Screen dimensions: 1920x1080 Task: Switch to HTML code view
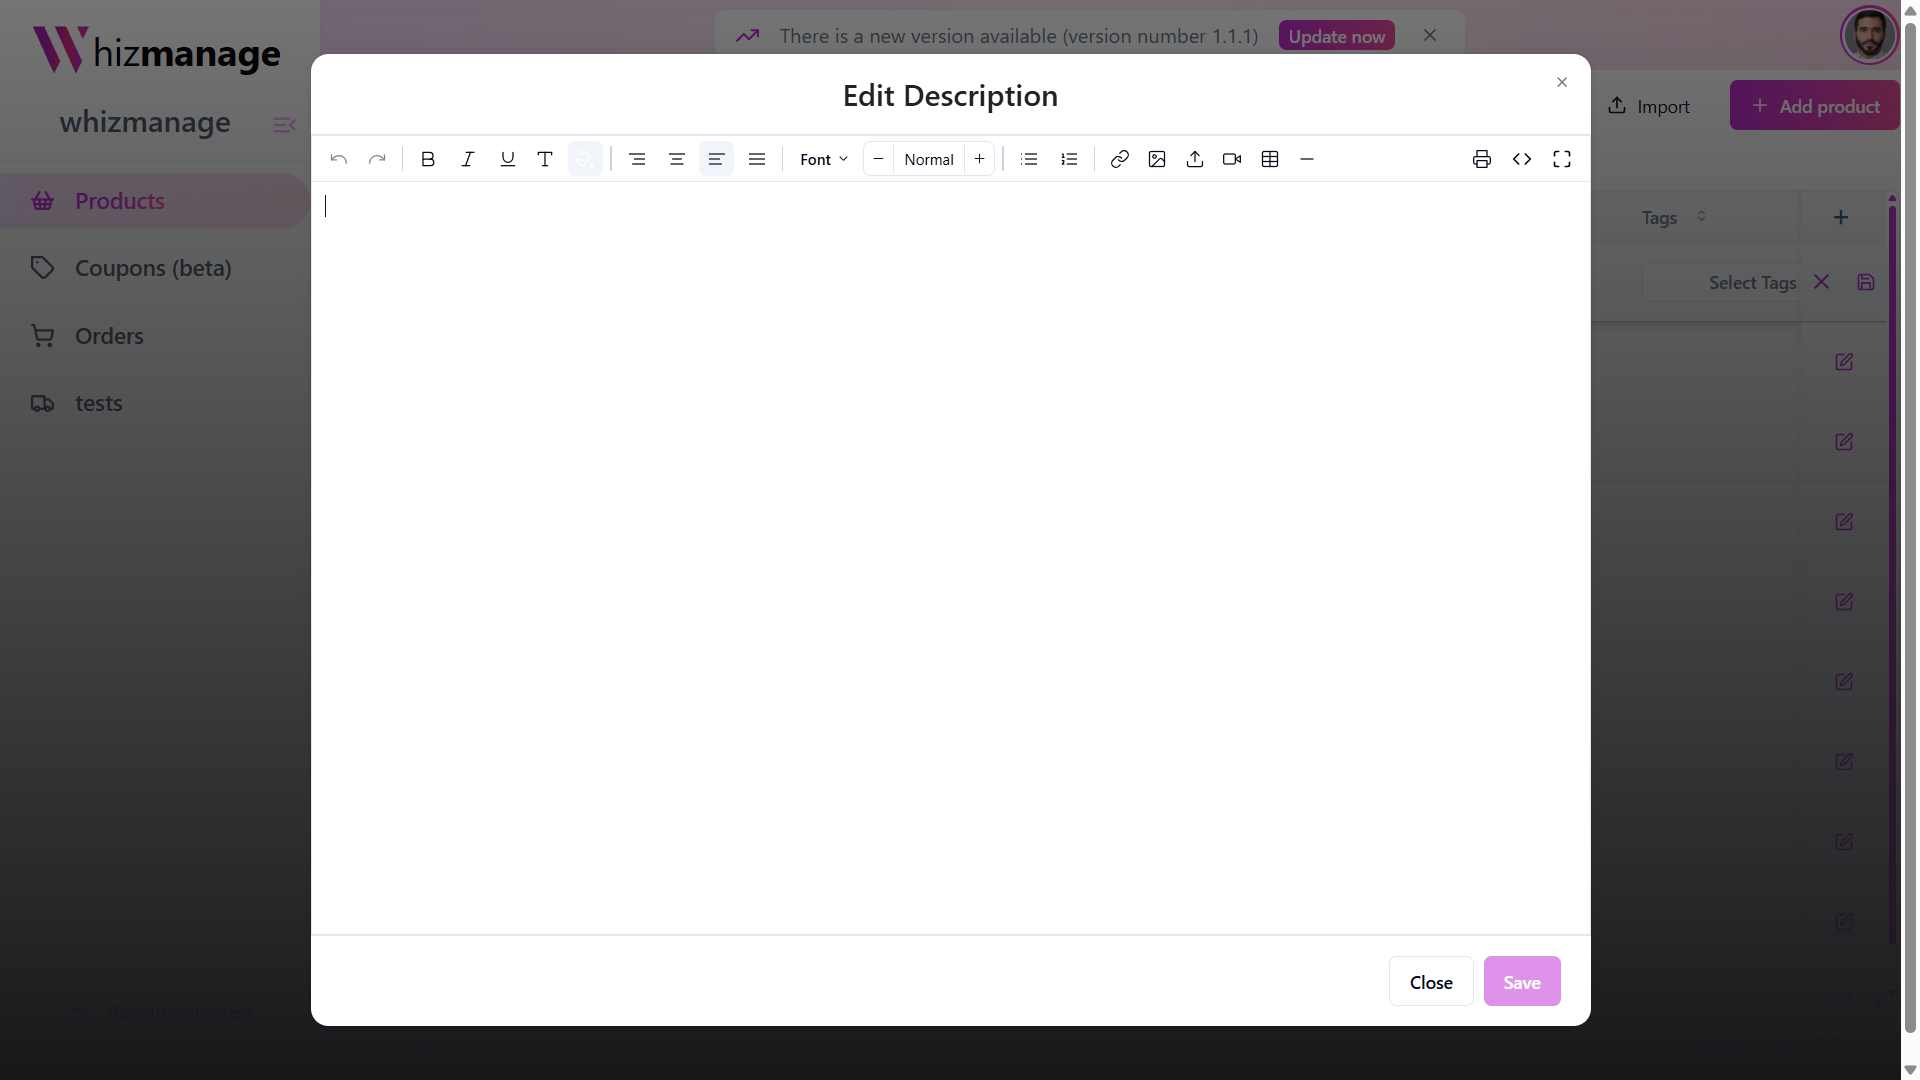[1522, 159]
